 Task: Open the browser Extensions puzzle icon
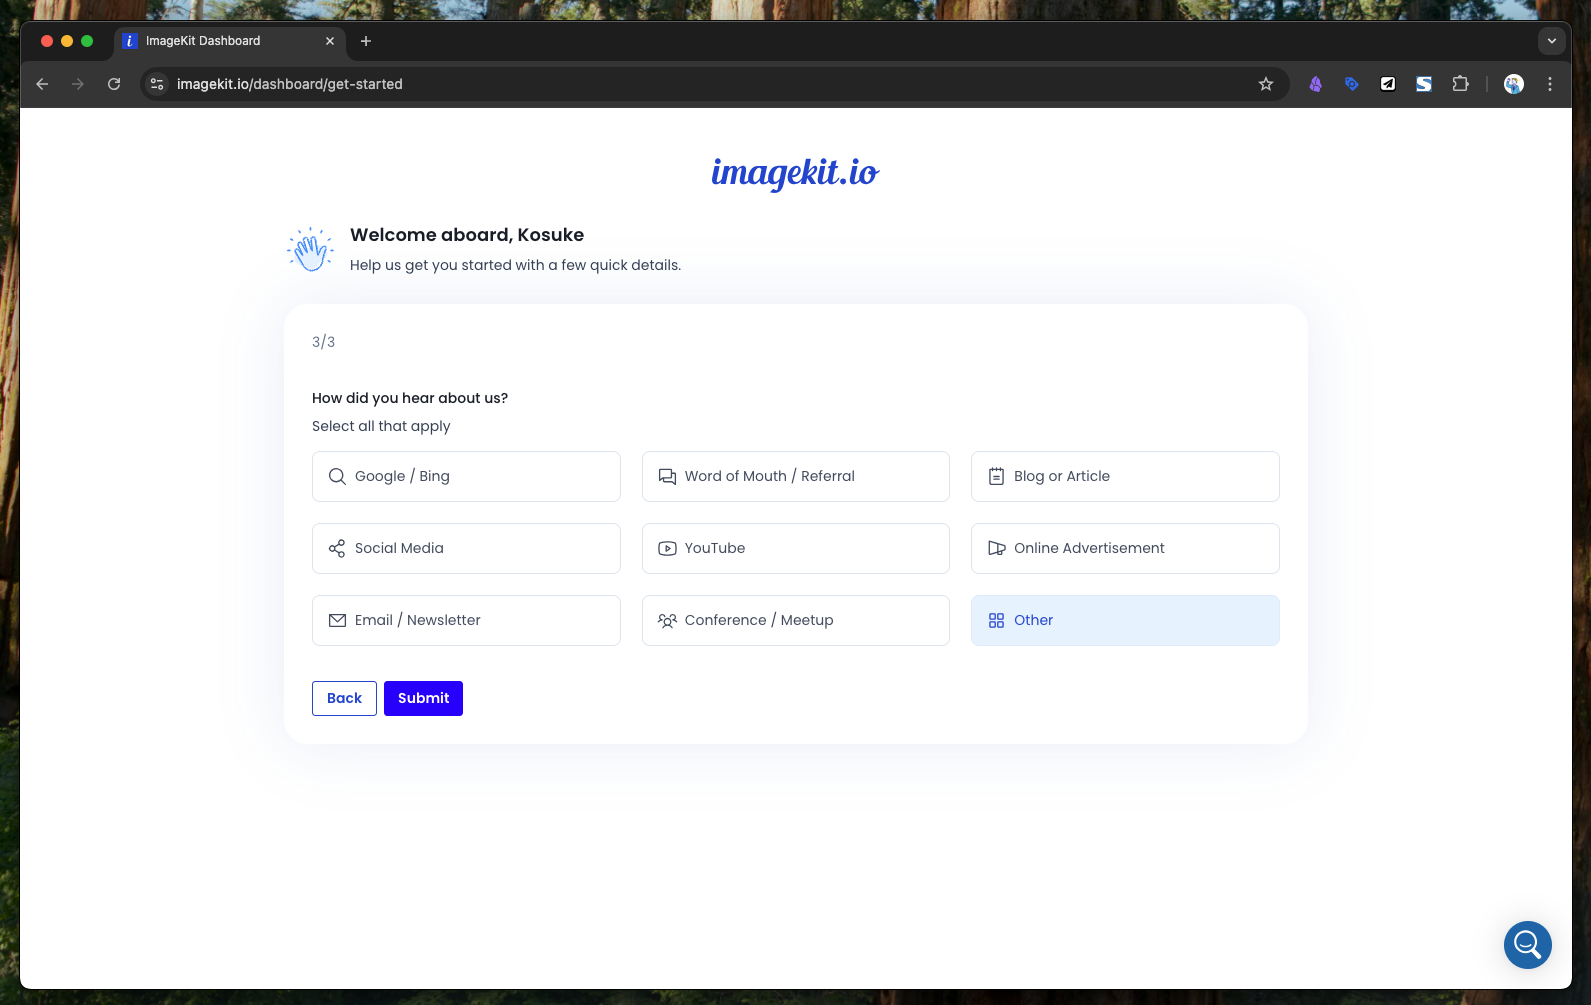pyautogui.click(x=1460, y=84)
